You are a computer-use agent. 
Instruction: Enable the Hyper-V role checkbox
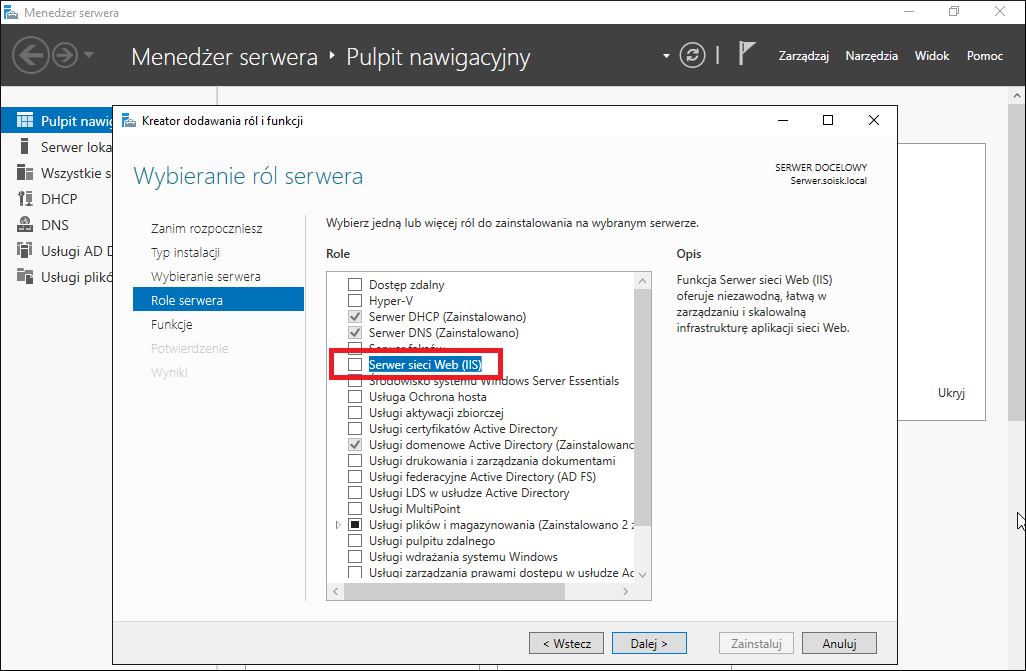click(x=355, y=300)
